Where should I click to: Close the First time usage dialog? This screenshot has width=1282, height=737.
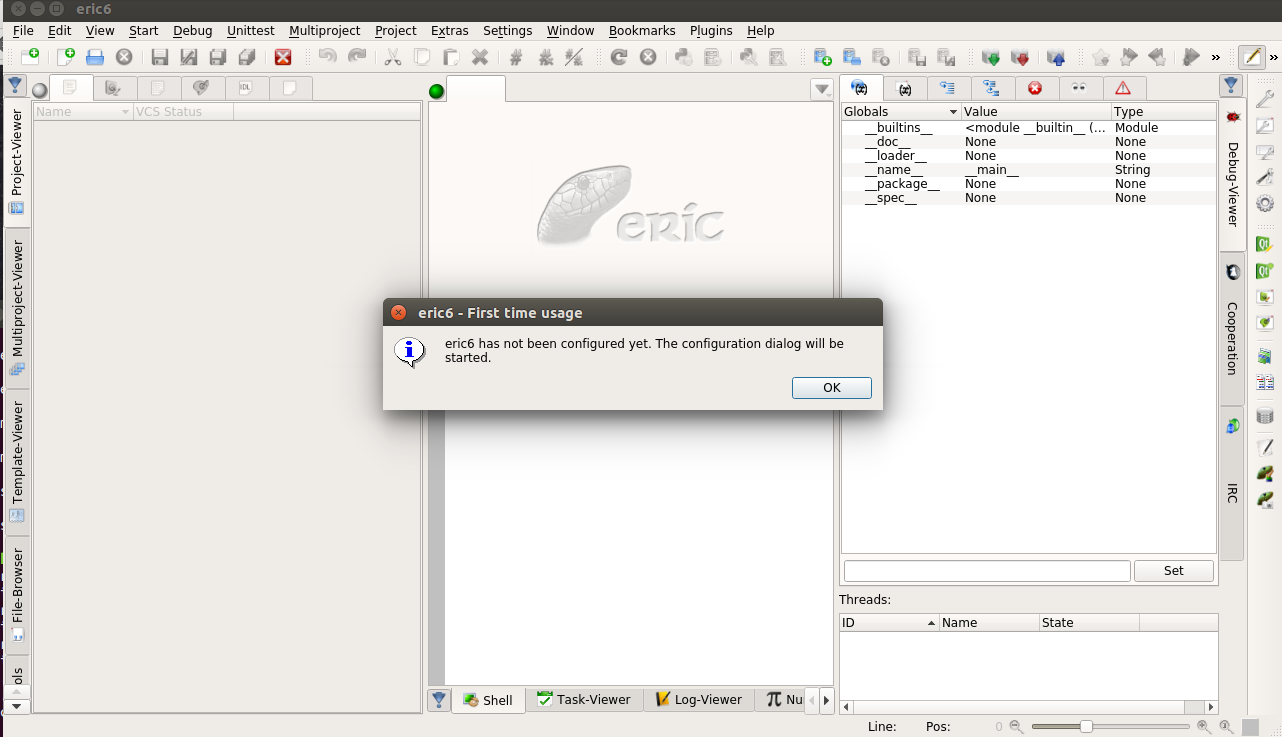click(x=398, y=313)
